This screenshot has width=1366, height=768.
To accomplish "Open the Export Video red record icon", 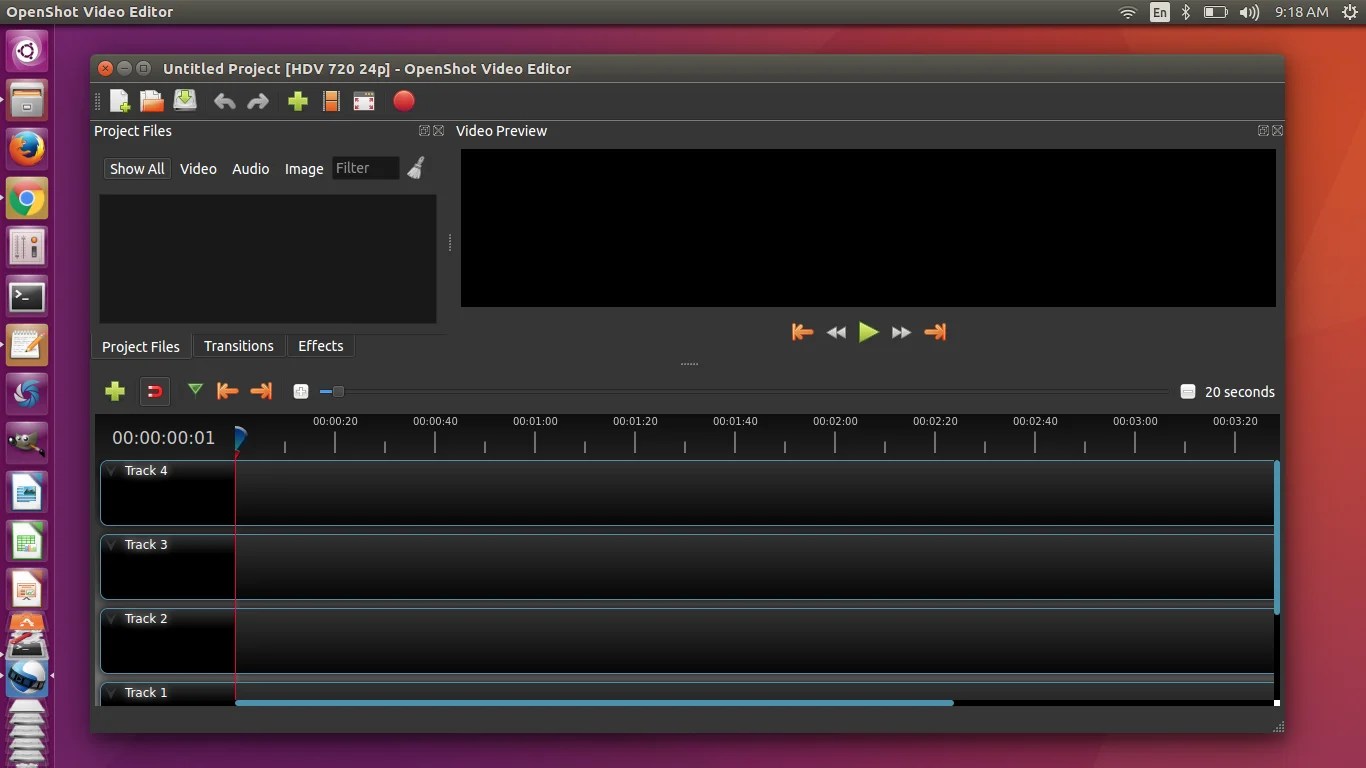I will point(404,101).
